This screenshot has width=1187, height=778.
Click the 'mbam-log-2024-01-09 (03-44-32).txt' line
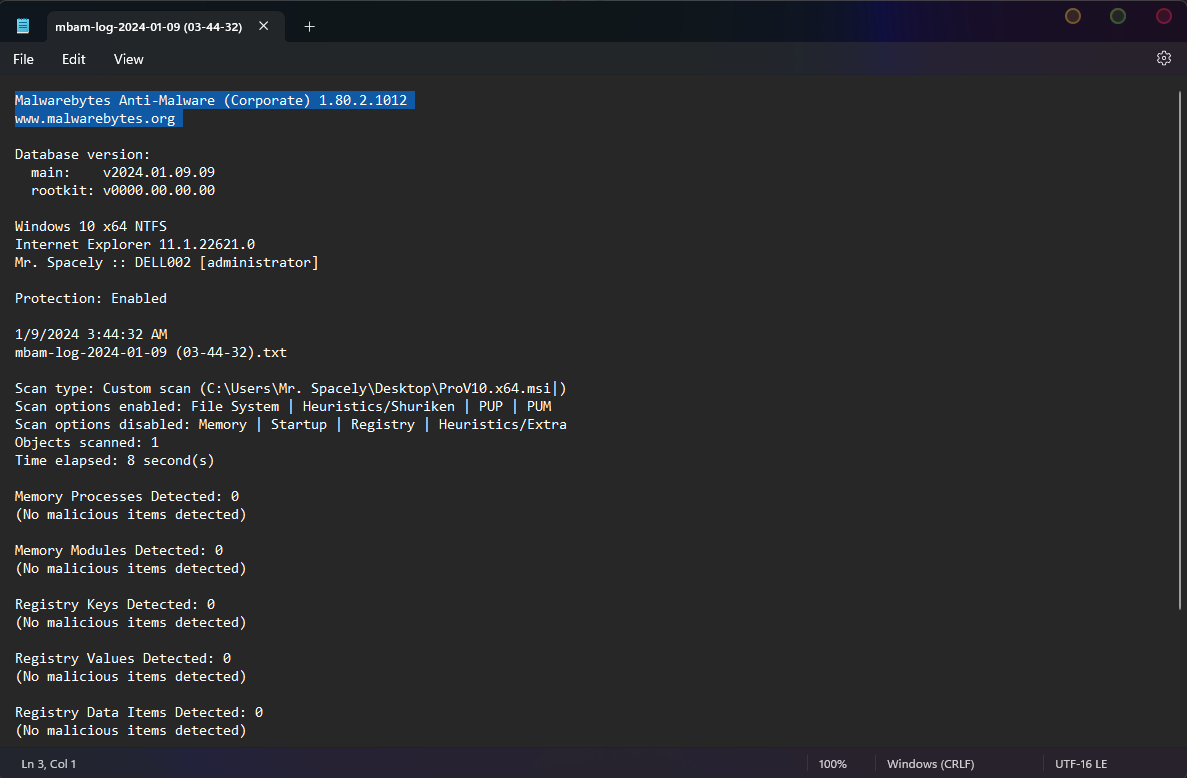click(x=151, y=353)
